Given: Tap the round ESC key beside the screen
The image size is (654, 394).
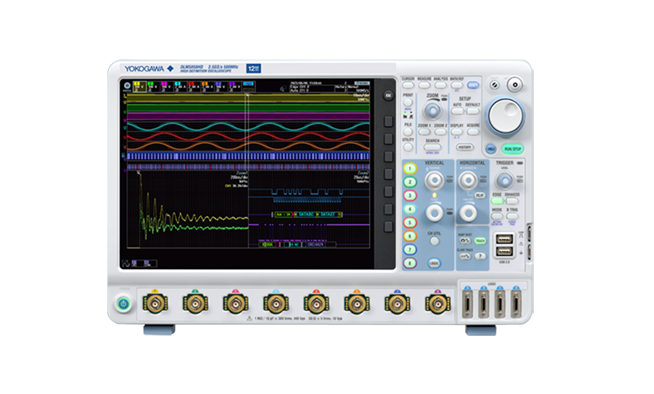Looking at the screenshot, I should click(x=388, y=95).
